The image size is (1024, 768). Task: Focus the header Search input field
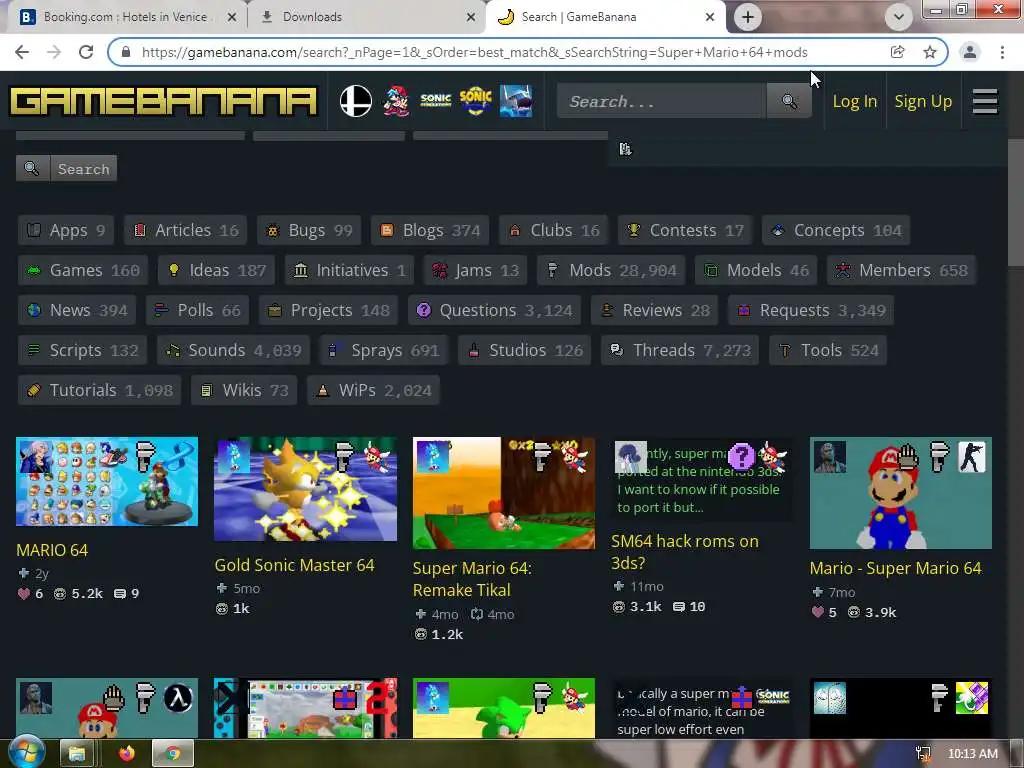[x=661, y=101]
